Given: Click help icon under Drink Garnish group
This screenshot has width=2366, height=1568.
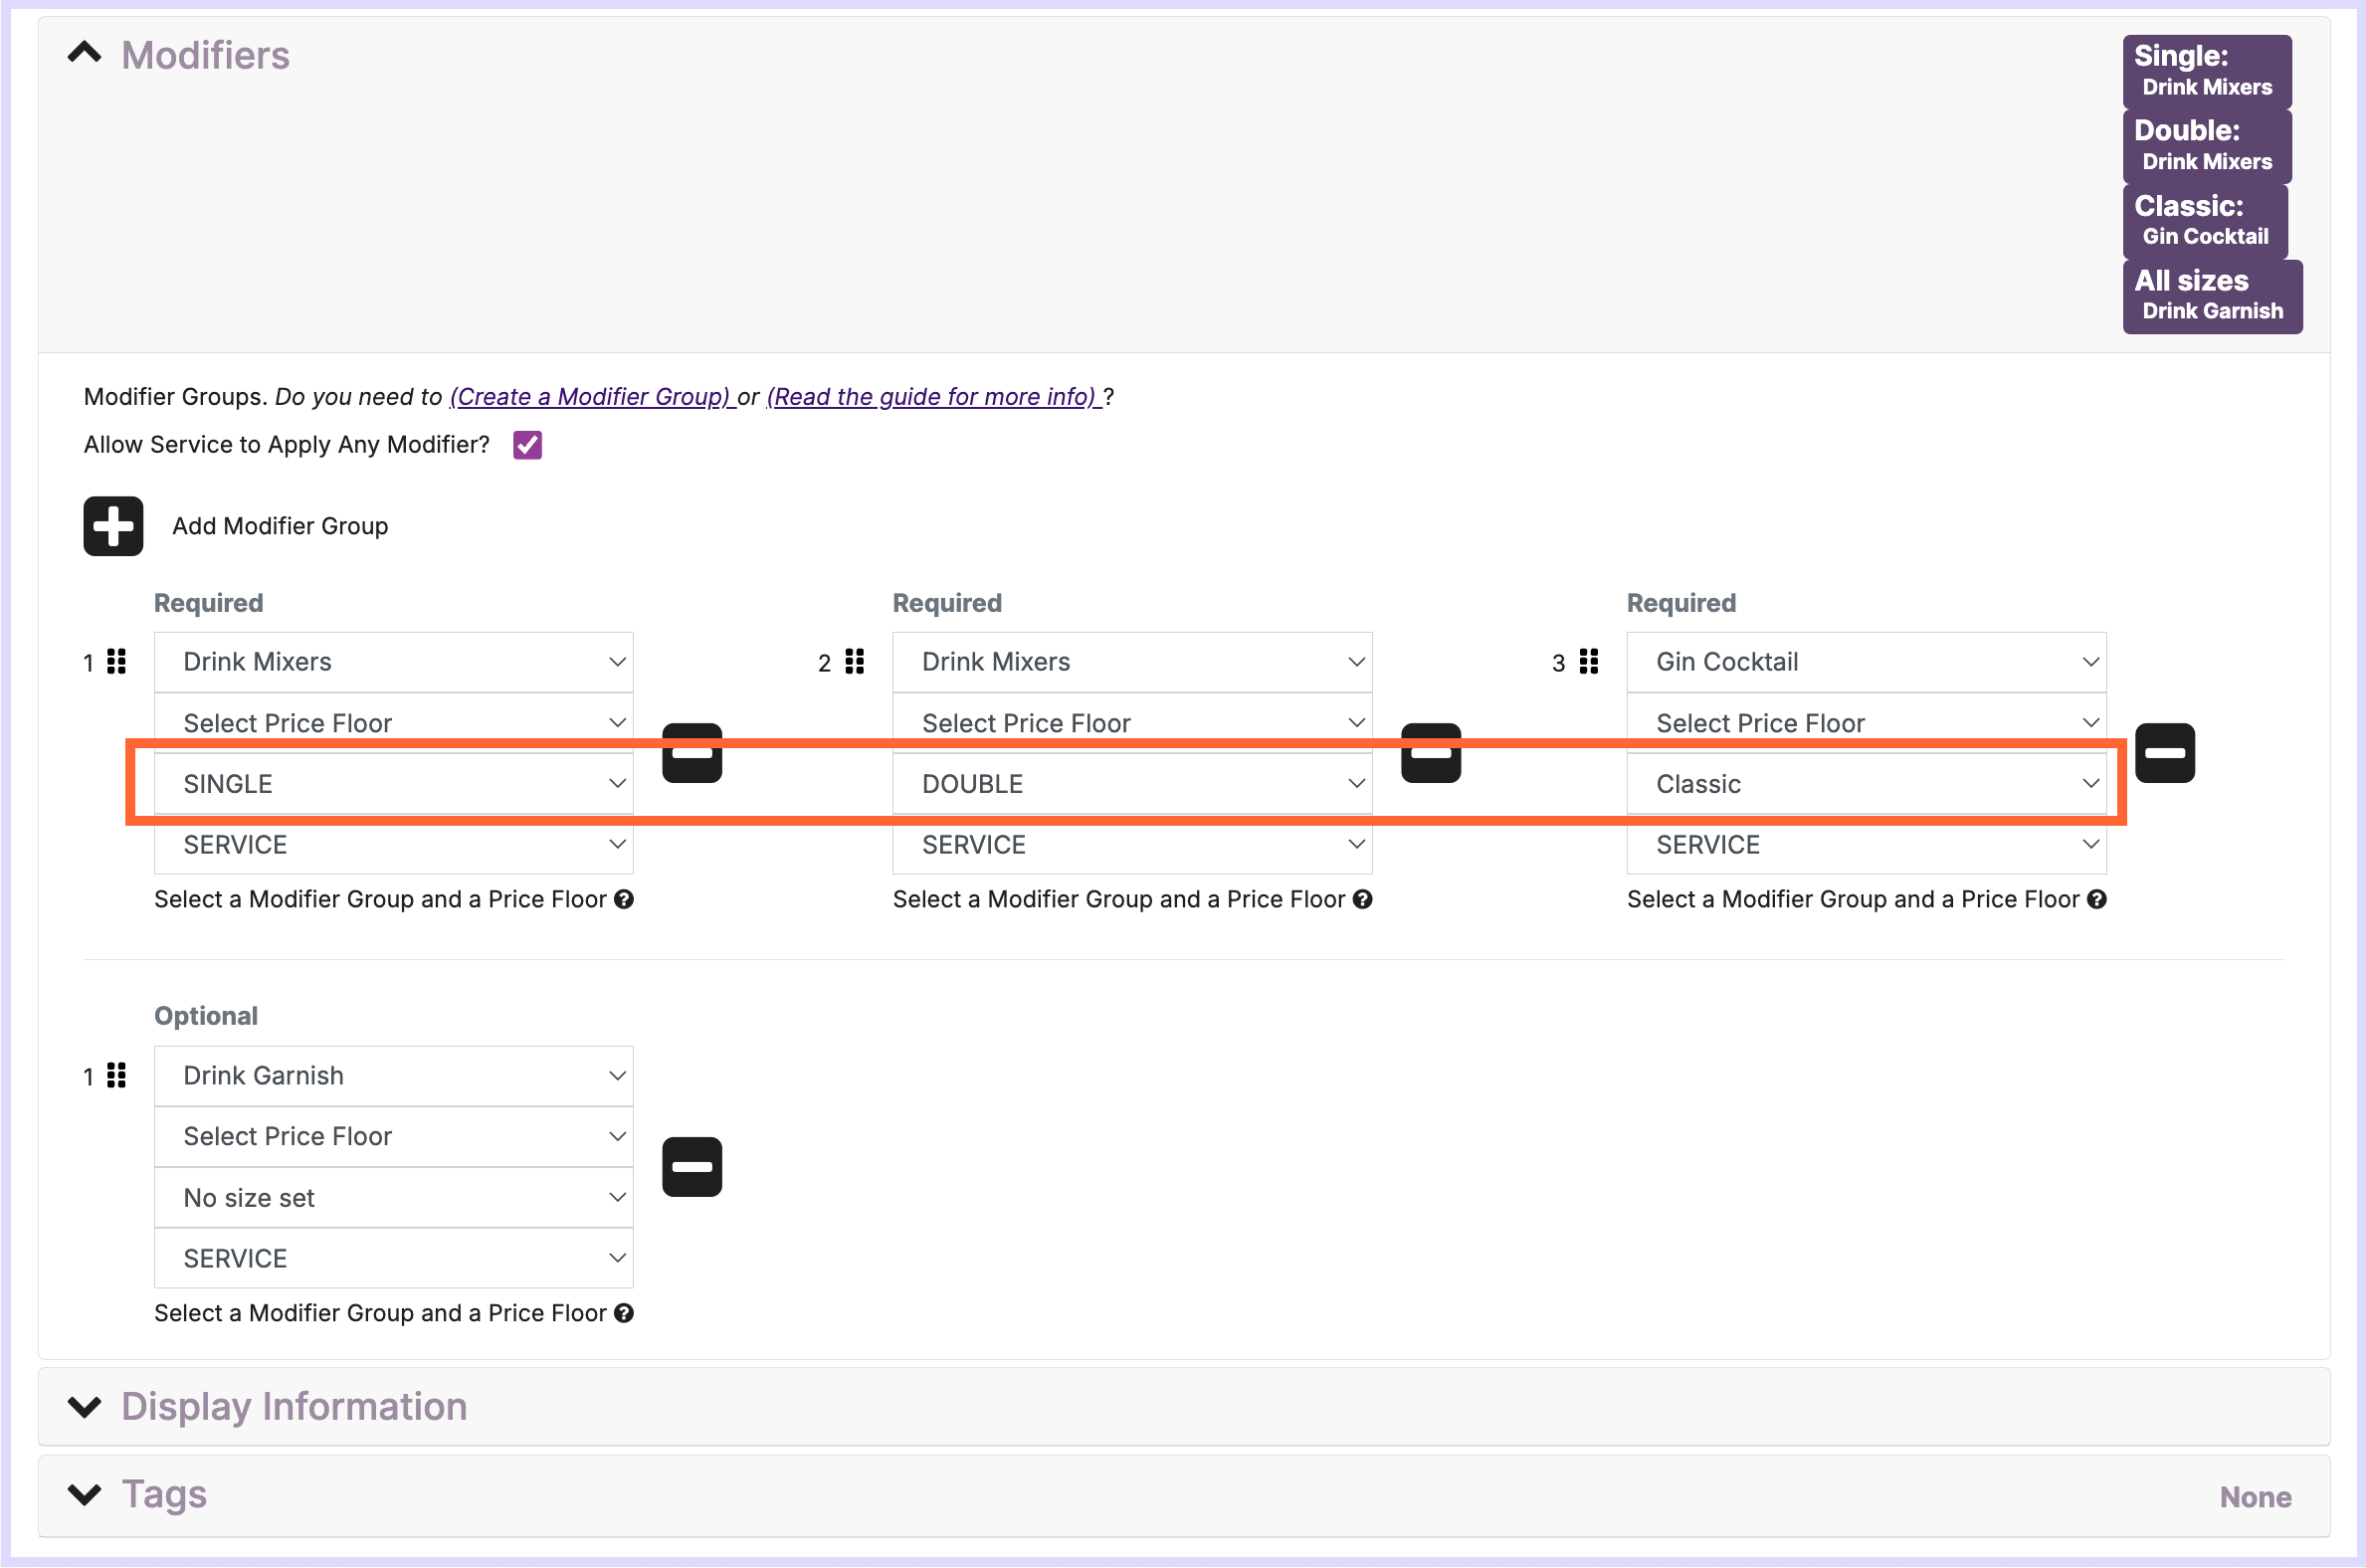Looking at the screenshot, I should coord(624,1314).
